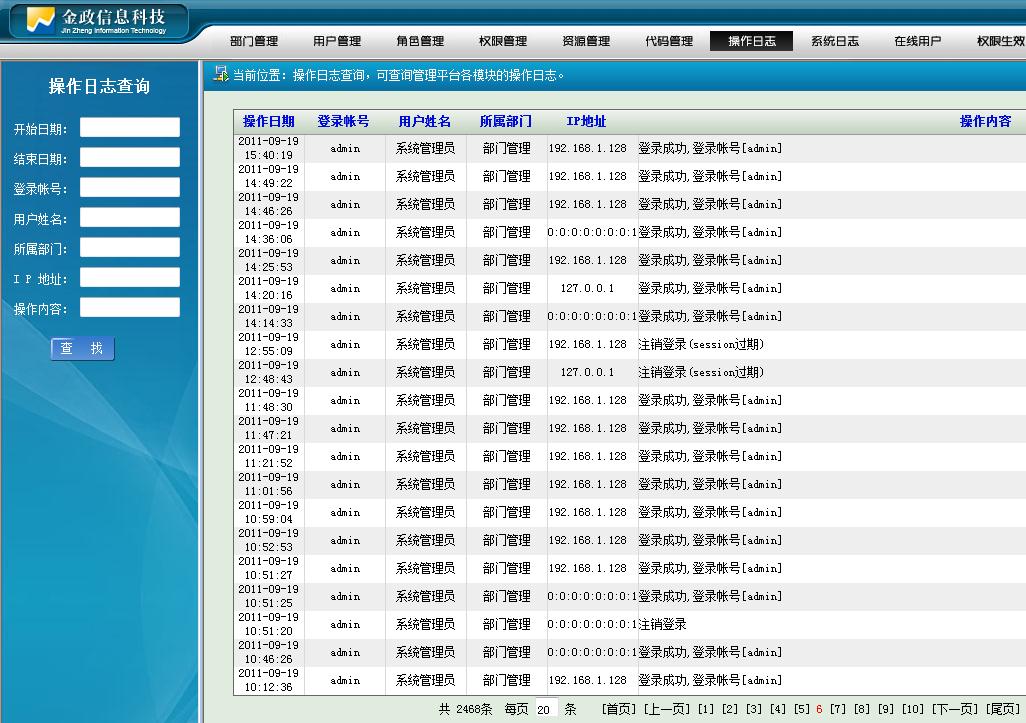This screenshot has height=723, width=1026.
Task: Focus the 用户姓名 input field
Action: (x=130, y=218)
